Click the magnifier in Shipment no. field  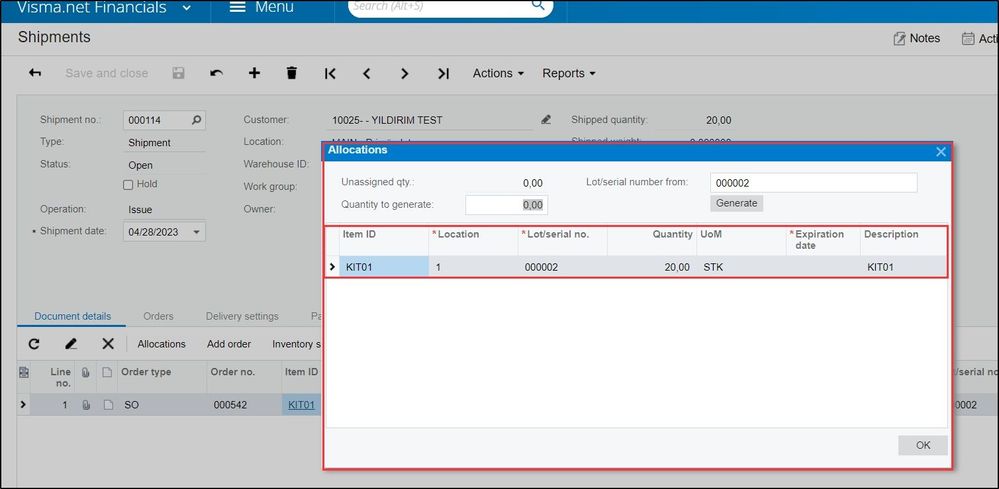[196, 120]
